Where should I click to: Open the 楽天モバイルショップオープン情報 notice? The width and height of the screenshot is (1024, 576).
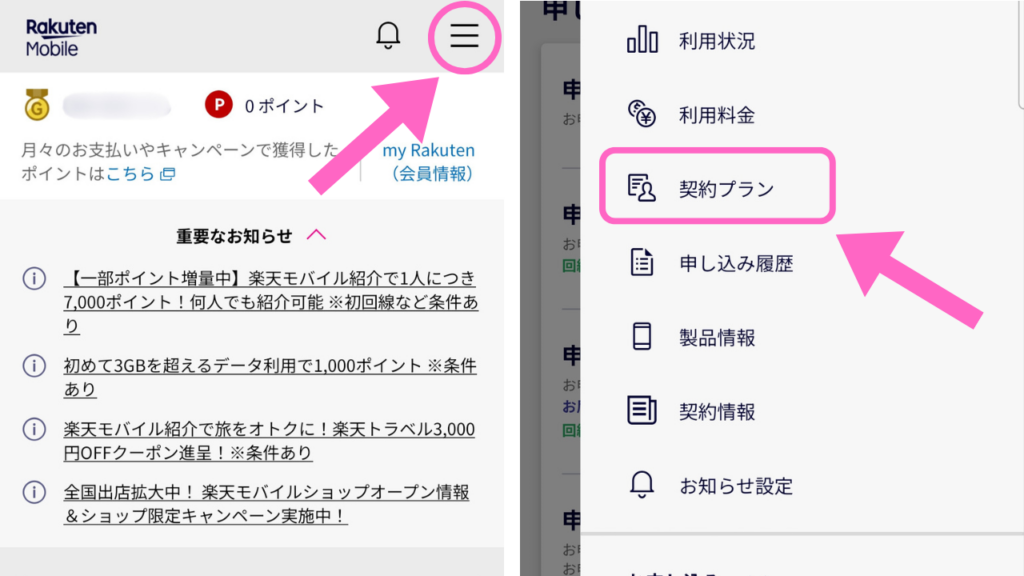(x=266, y=504)
